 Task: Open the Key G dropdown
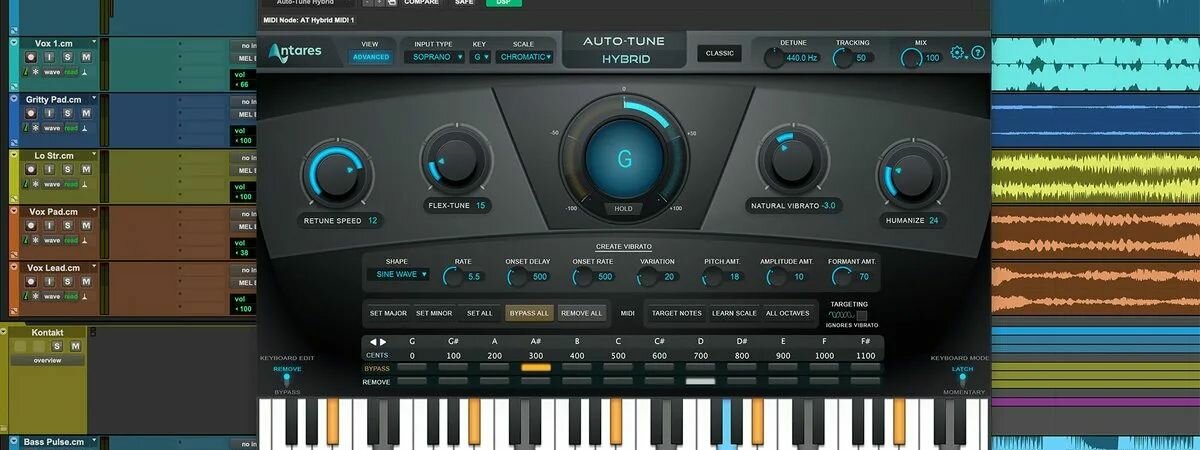coord(482,57)
